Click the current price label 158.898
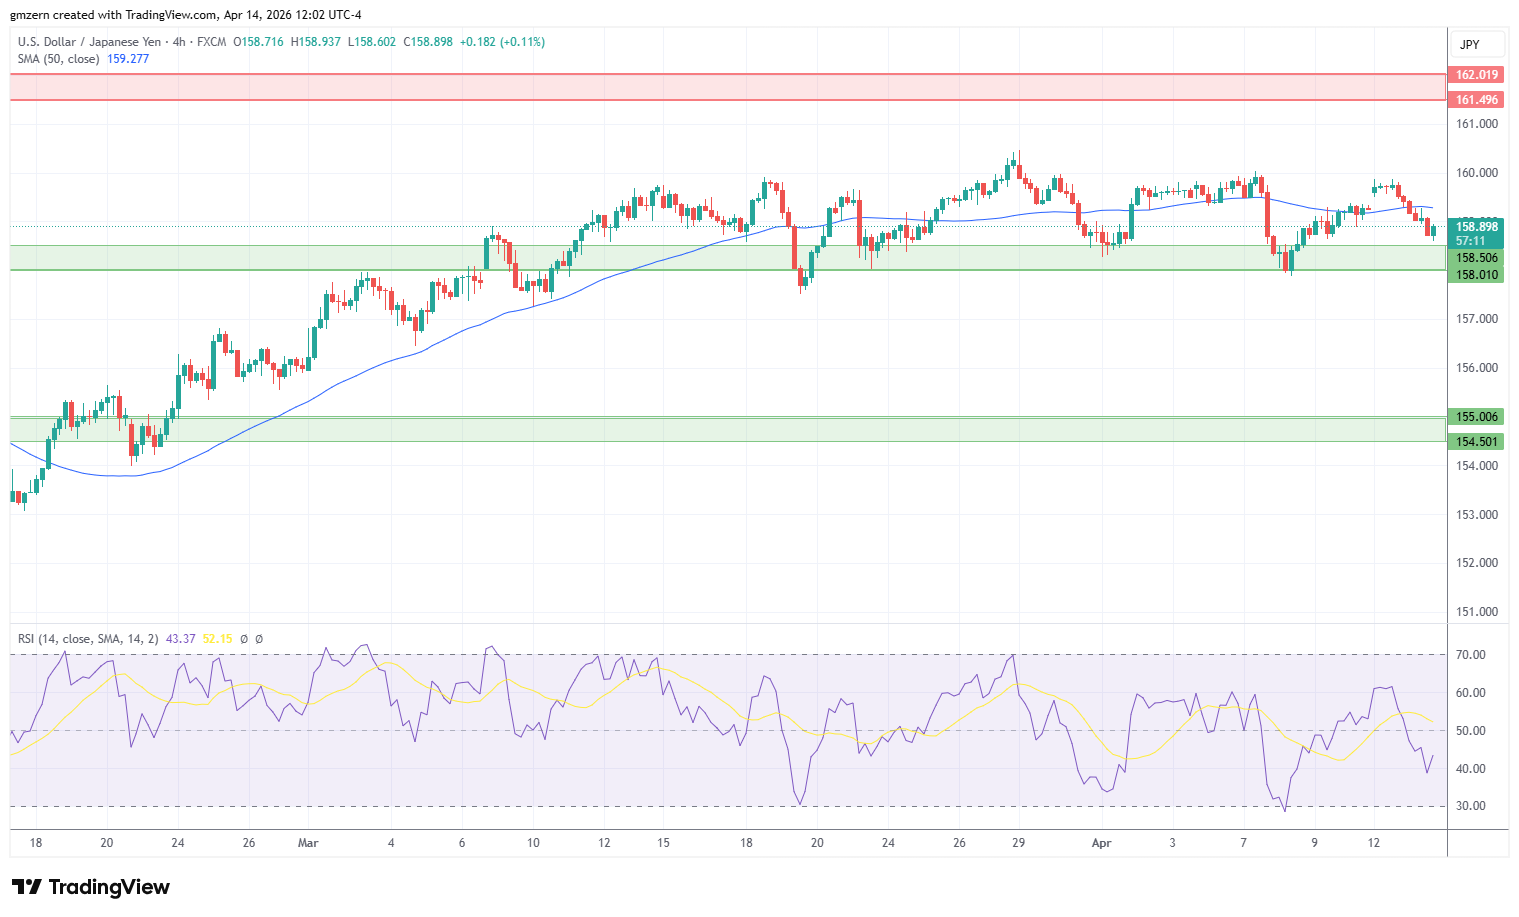 [x=1476, y=227]
